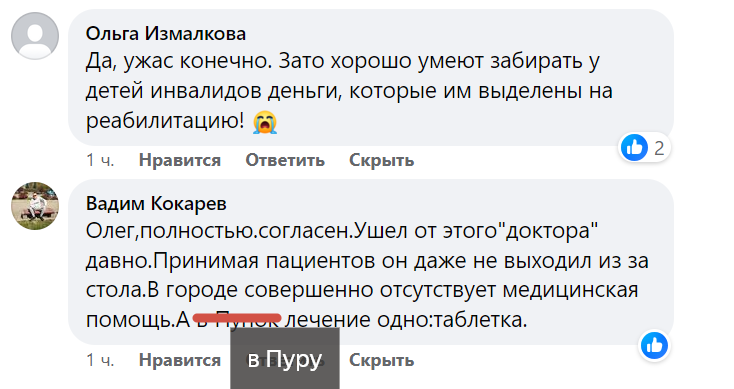Like Ольга Измалкова's comment via Нравится
734x389 pixels.
(x=180, y=160)
